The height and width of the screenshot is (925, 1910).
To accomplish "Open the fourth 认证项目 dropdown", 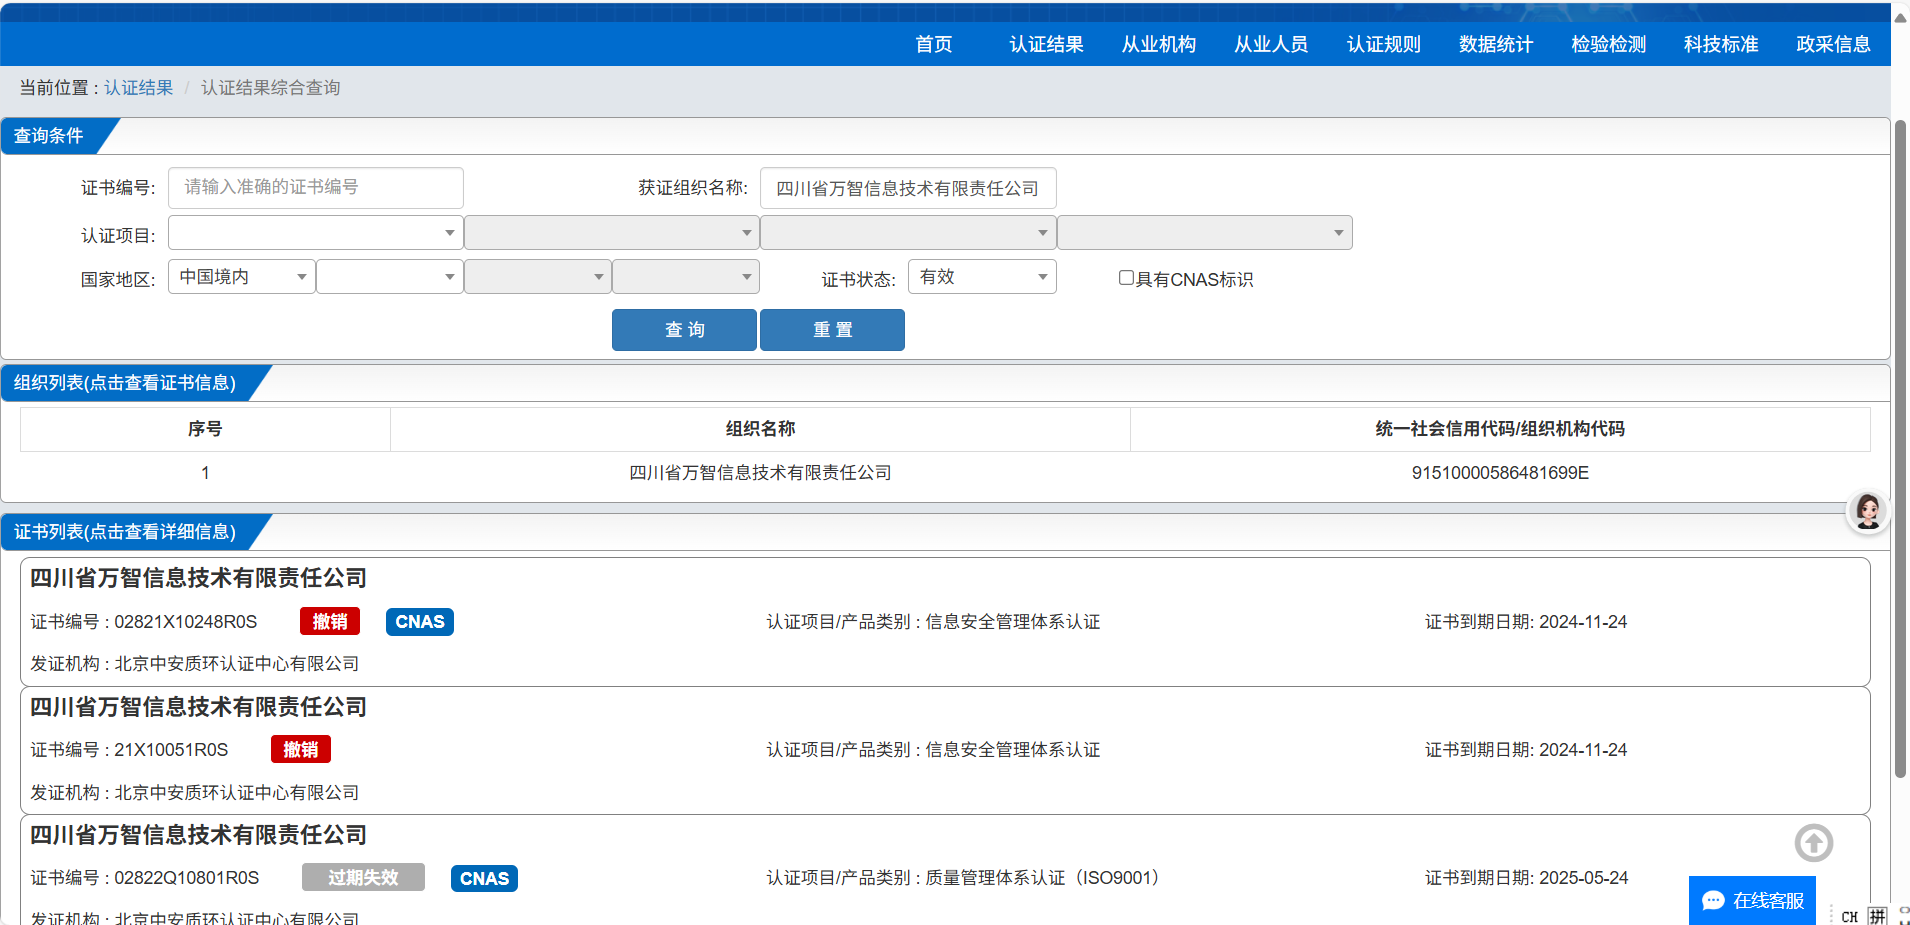I will pyautogui.click(x=1205, y=233).
